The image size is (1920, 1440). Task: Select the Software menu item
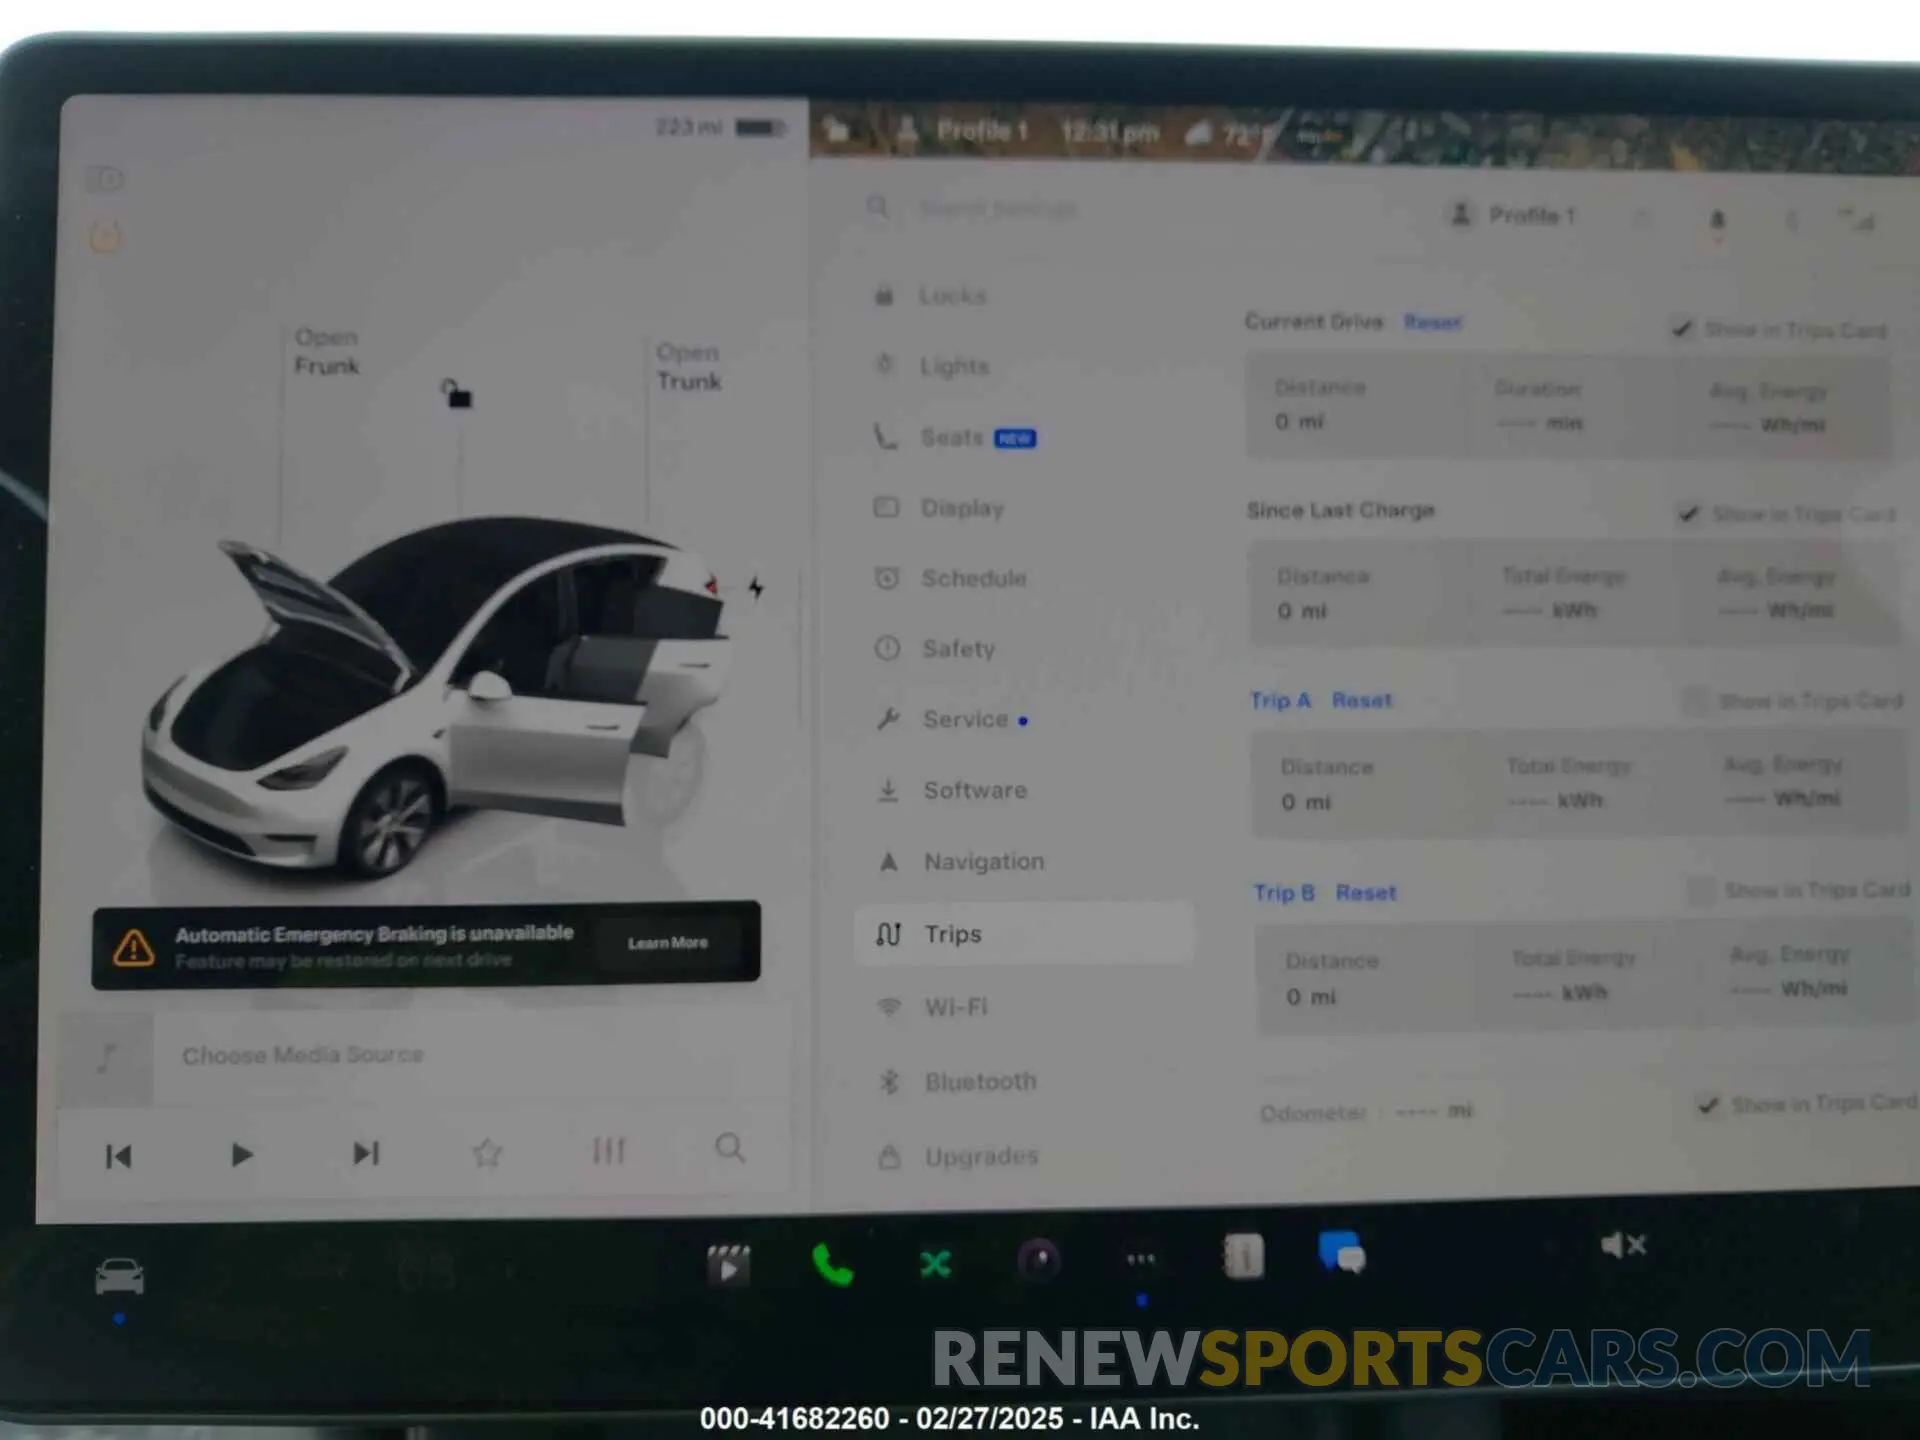click(950, 790)
